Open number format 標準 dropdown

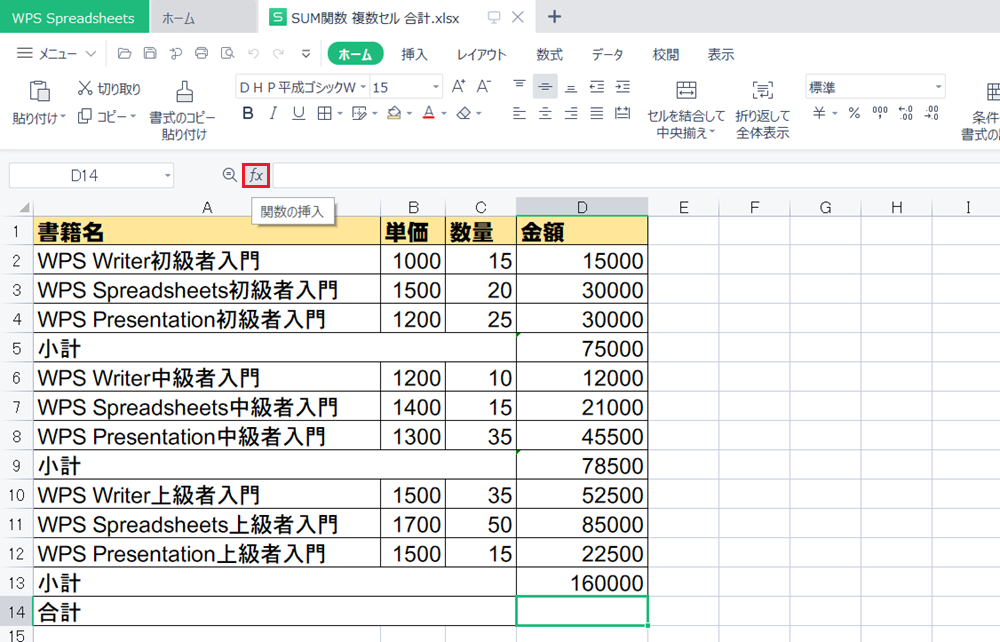(x=938, y=87)
